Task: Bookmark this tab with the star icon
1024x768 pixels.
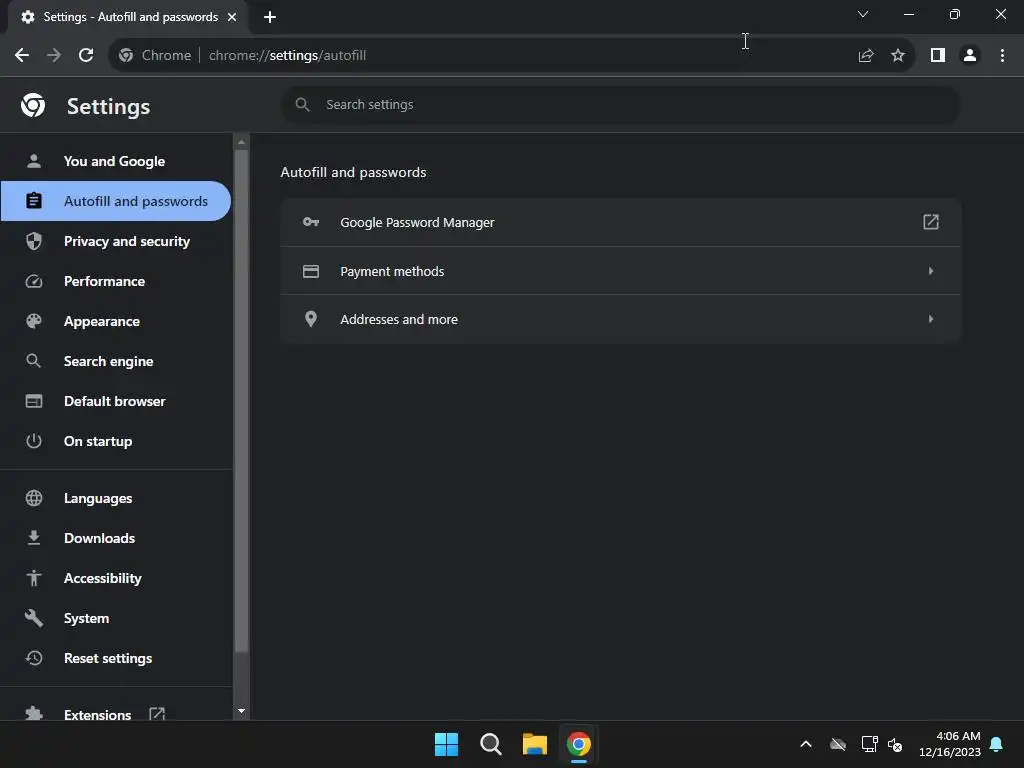Action: [x=898, y=56]
